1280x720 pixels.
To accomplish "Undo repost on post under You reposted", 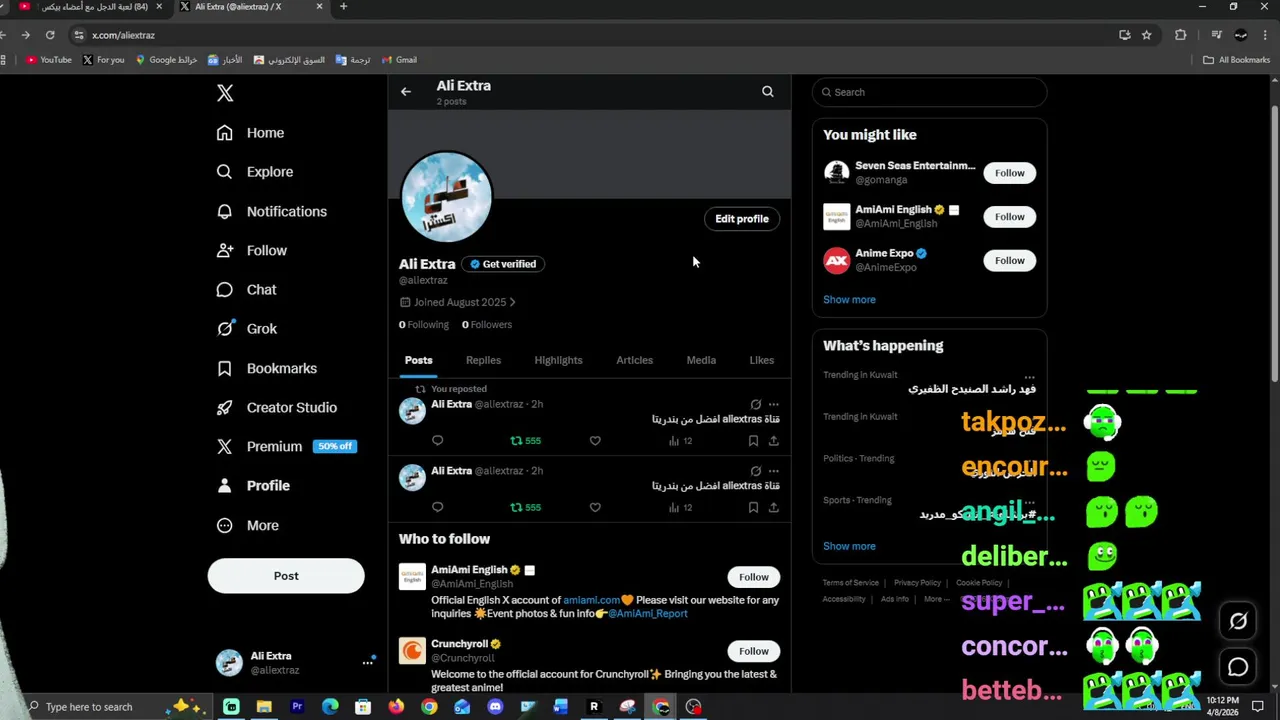I will pos(525,441).
